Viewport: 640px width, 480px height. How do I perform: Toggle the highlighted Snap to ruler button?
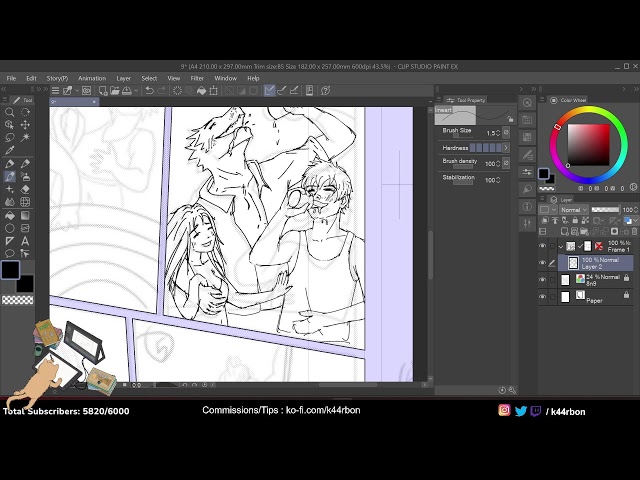pyautogui.click(x=269, y=91)
